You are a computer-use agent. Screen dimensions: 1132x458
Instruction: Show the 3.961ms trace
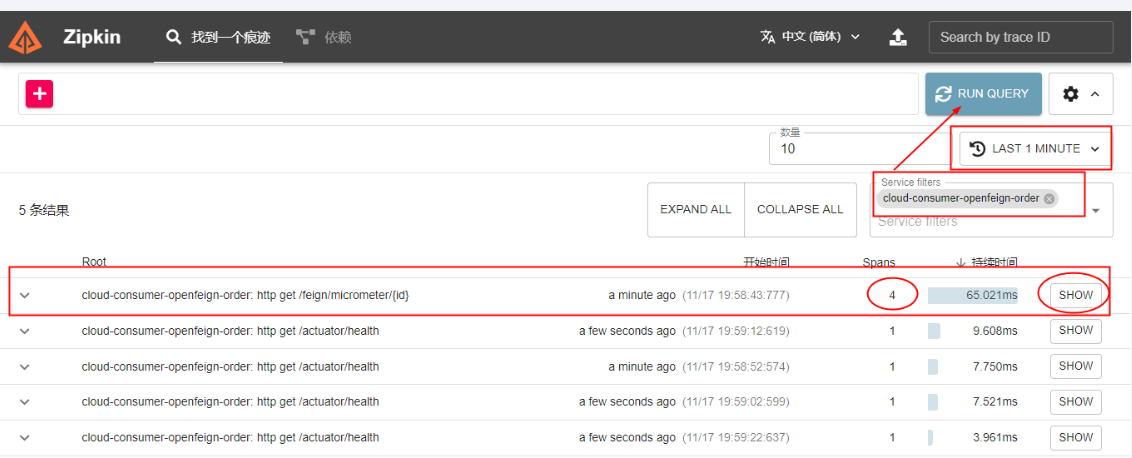(1076, 437)
